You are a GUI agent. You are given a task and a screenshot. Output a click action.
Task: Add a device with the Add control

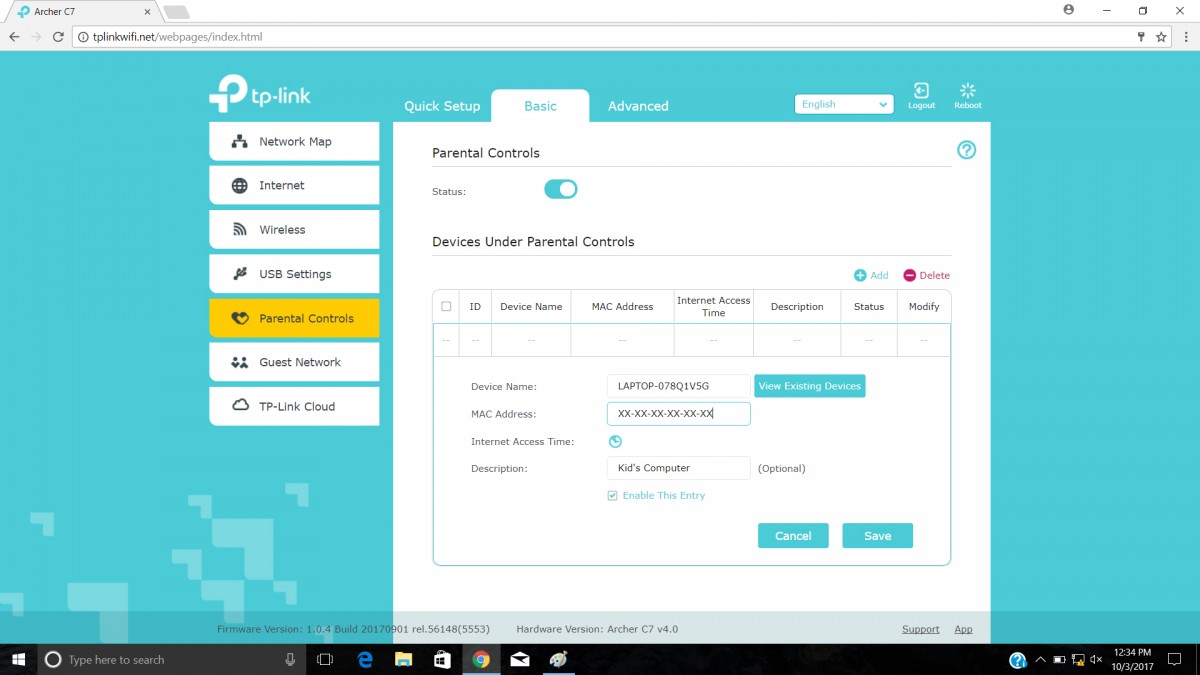pyautogui.click(x=871, y=275)
